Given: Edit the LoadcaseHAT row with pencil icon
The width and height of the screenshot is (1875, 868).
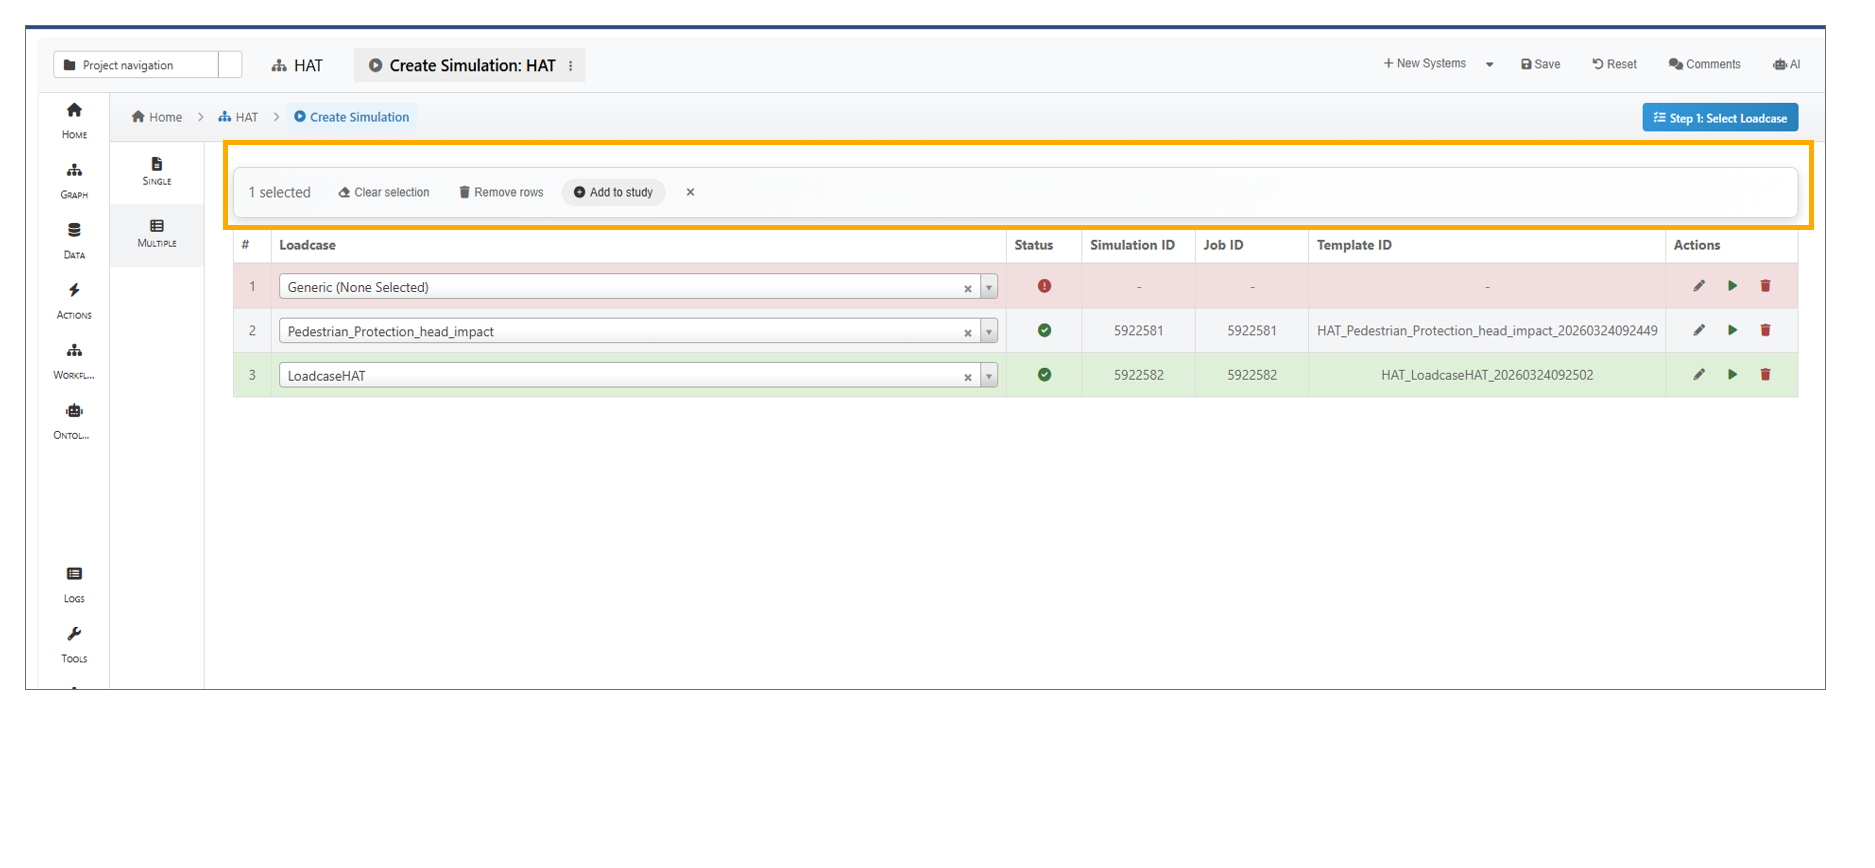Looking at the screenshot, I should point(1698,375).
